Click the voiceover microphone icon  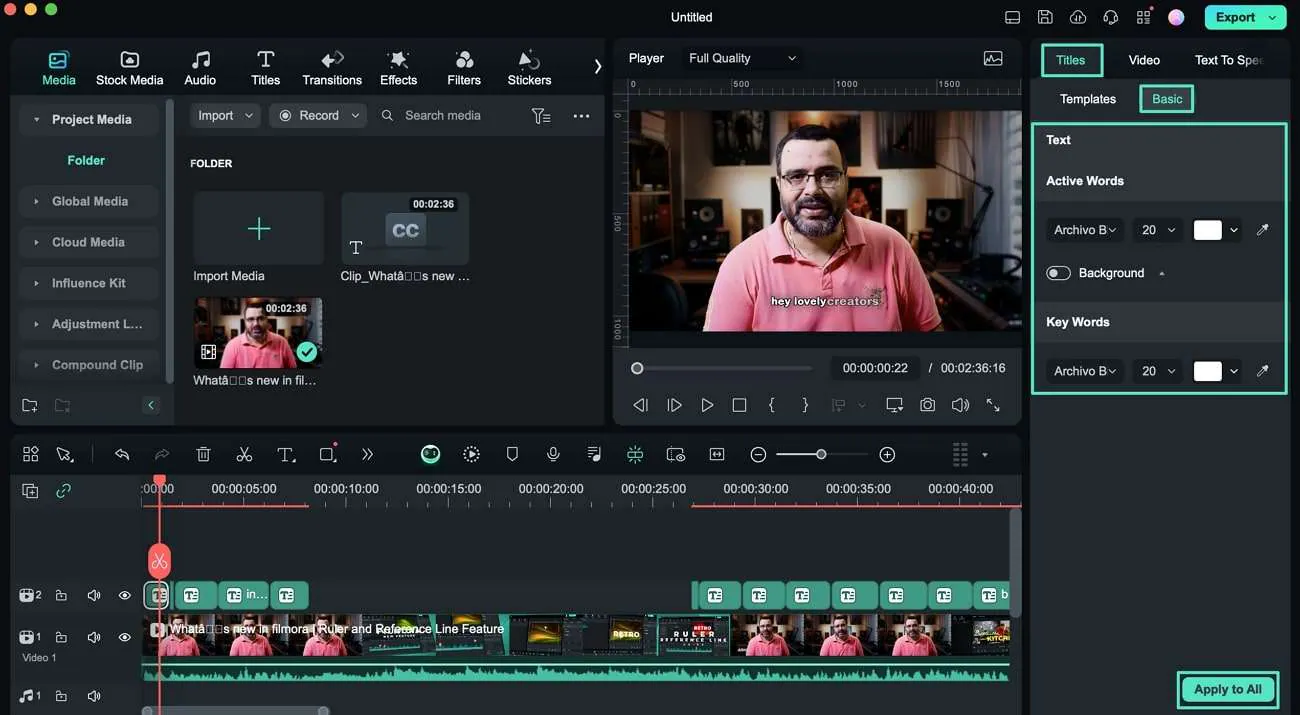553,455
